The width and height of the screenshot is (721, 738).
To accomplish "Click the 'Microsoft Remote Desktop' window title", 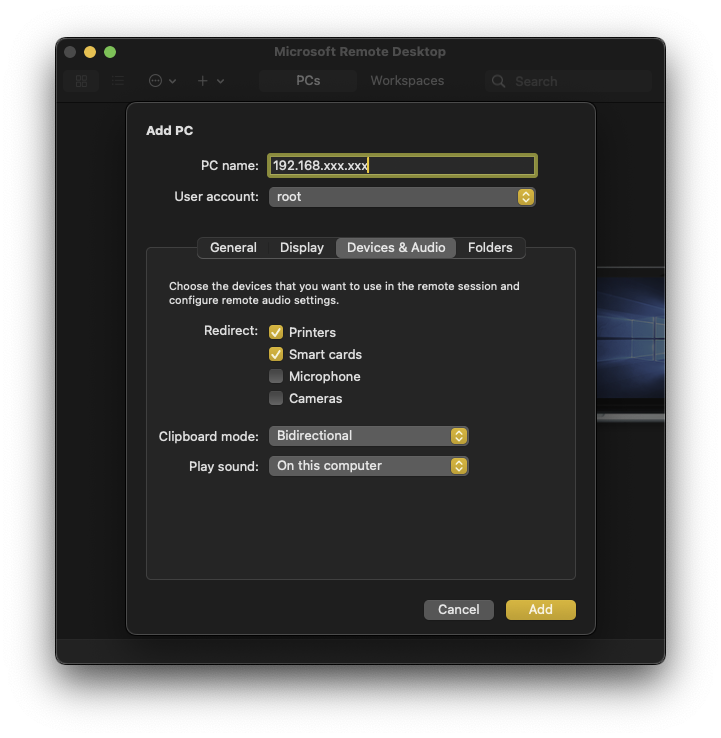I will (360, 52).
